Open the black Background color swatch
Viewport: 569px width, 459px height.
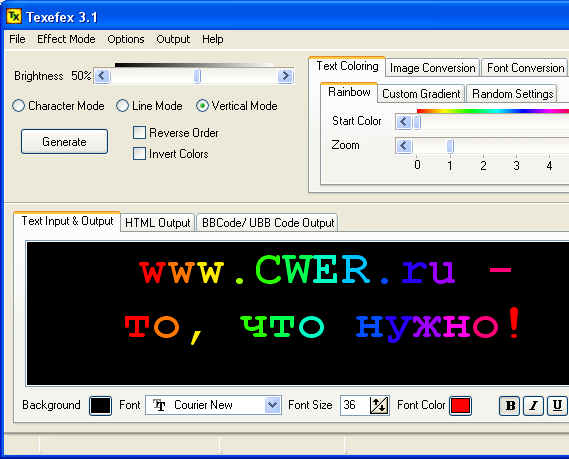(x=100, y=406)
